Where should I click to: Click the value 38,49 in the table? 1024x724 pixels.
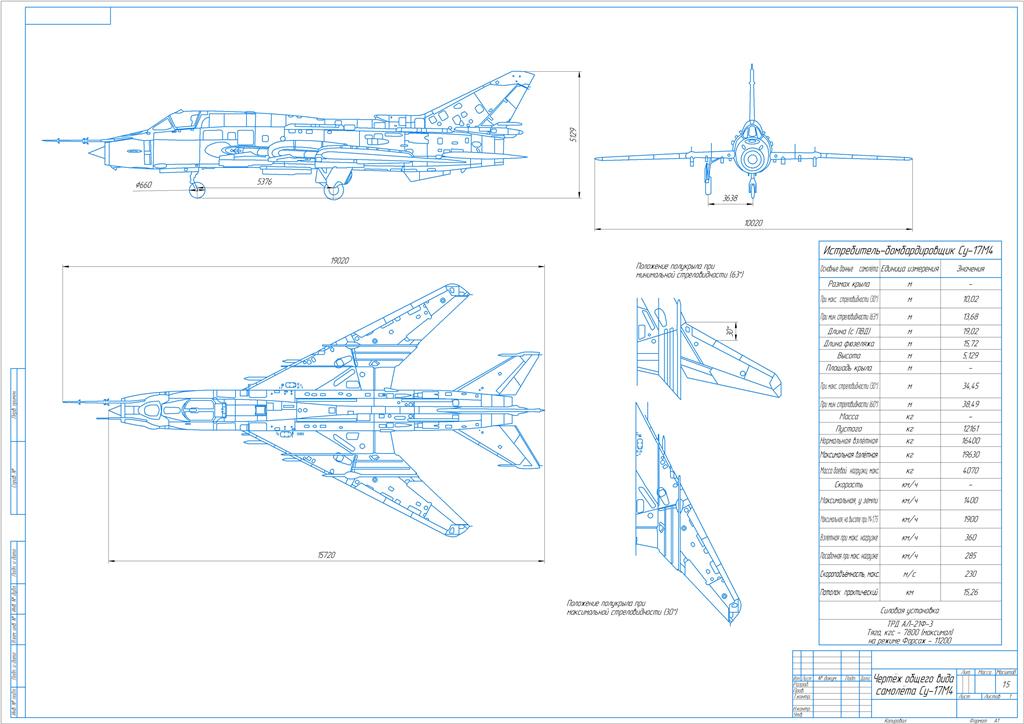pos(971,404)
